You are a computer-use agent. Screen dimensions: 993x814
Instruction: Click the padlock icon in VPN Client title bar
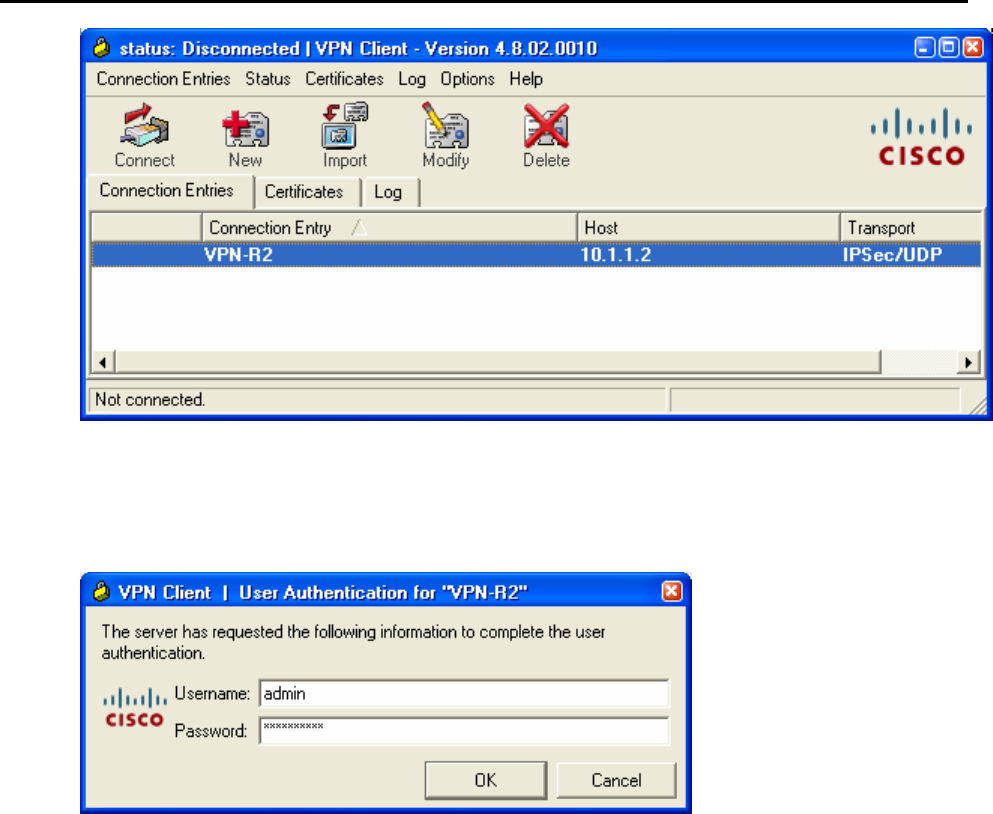tap(101, 48)
